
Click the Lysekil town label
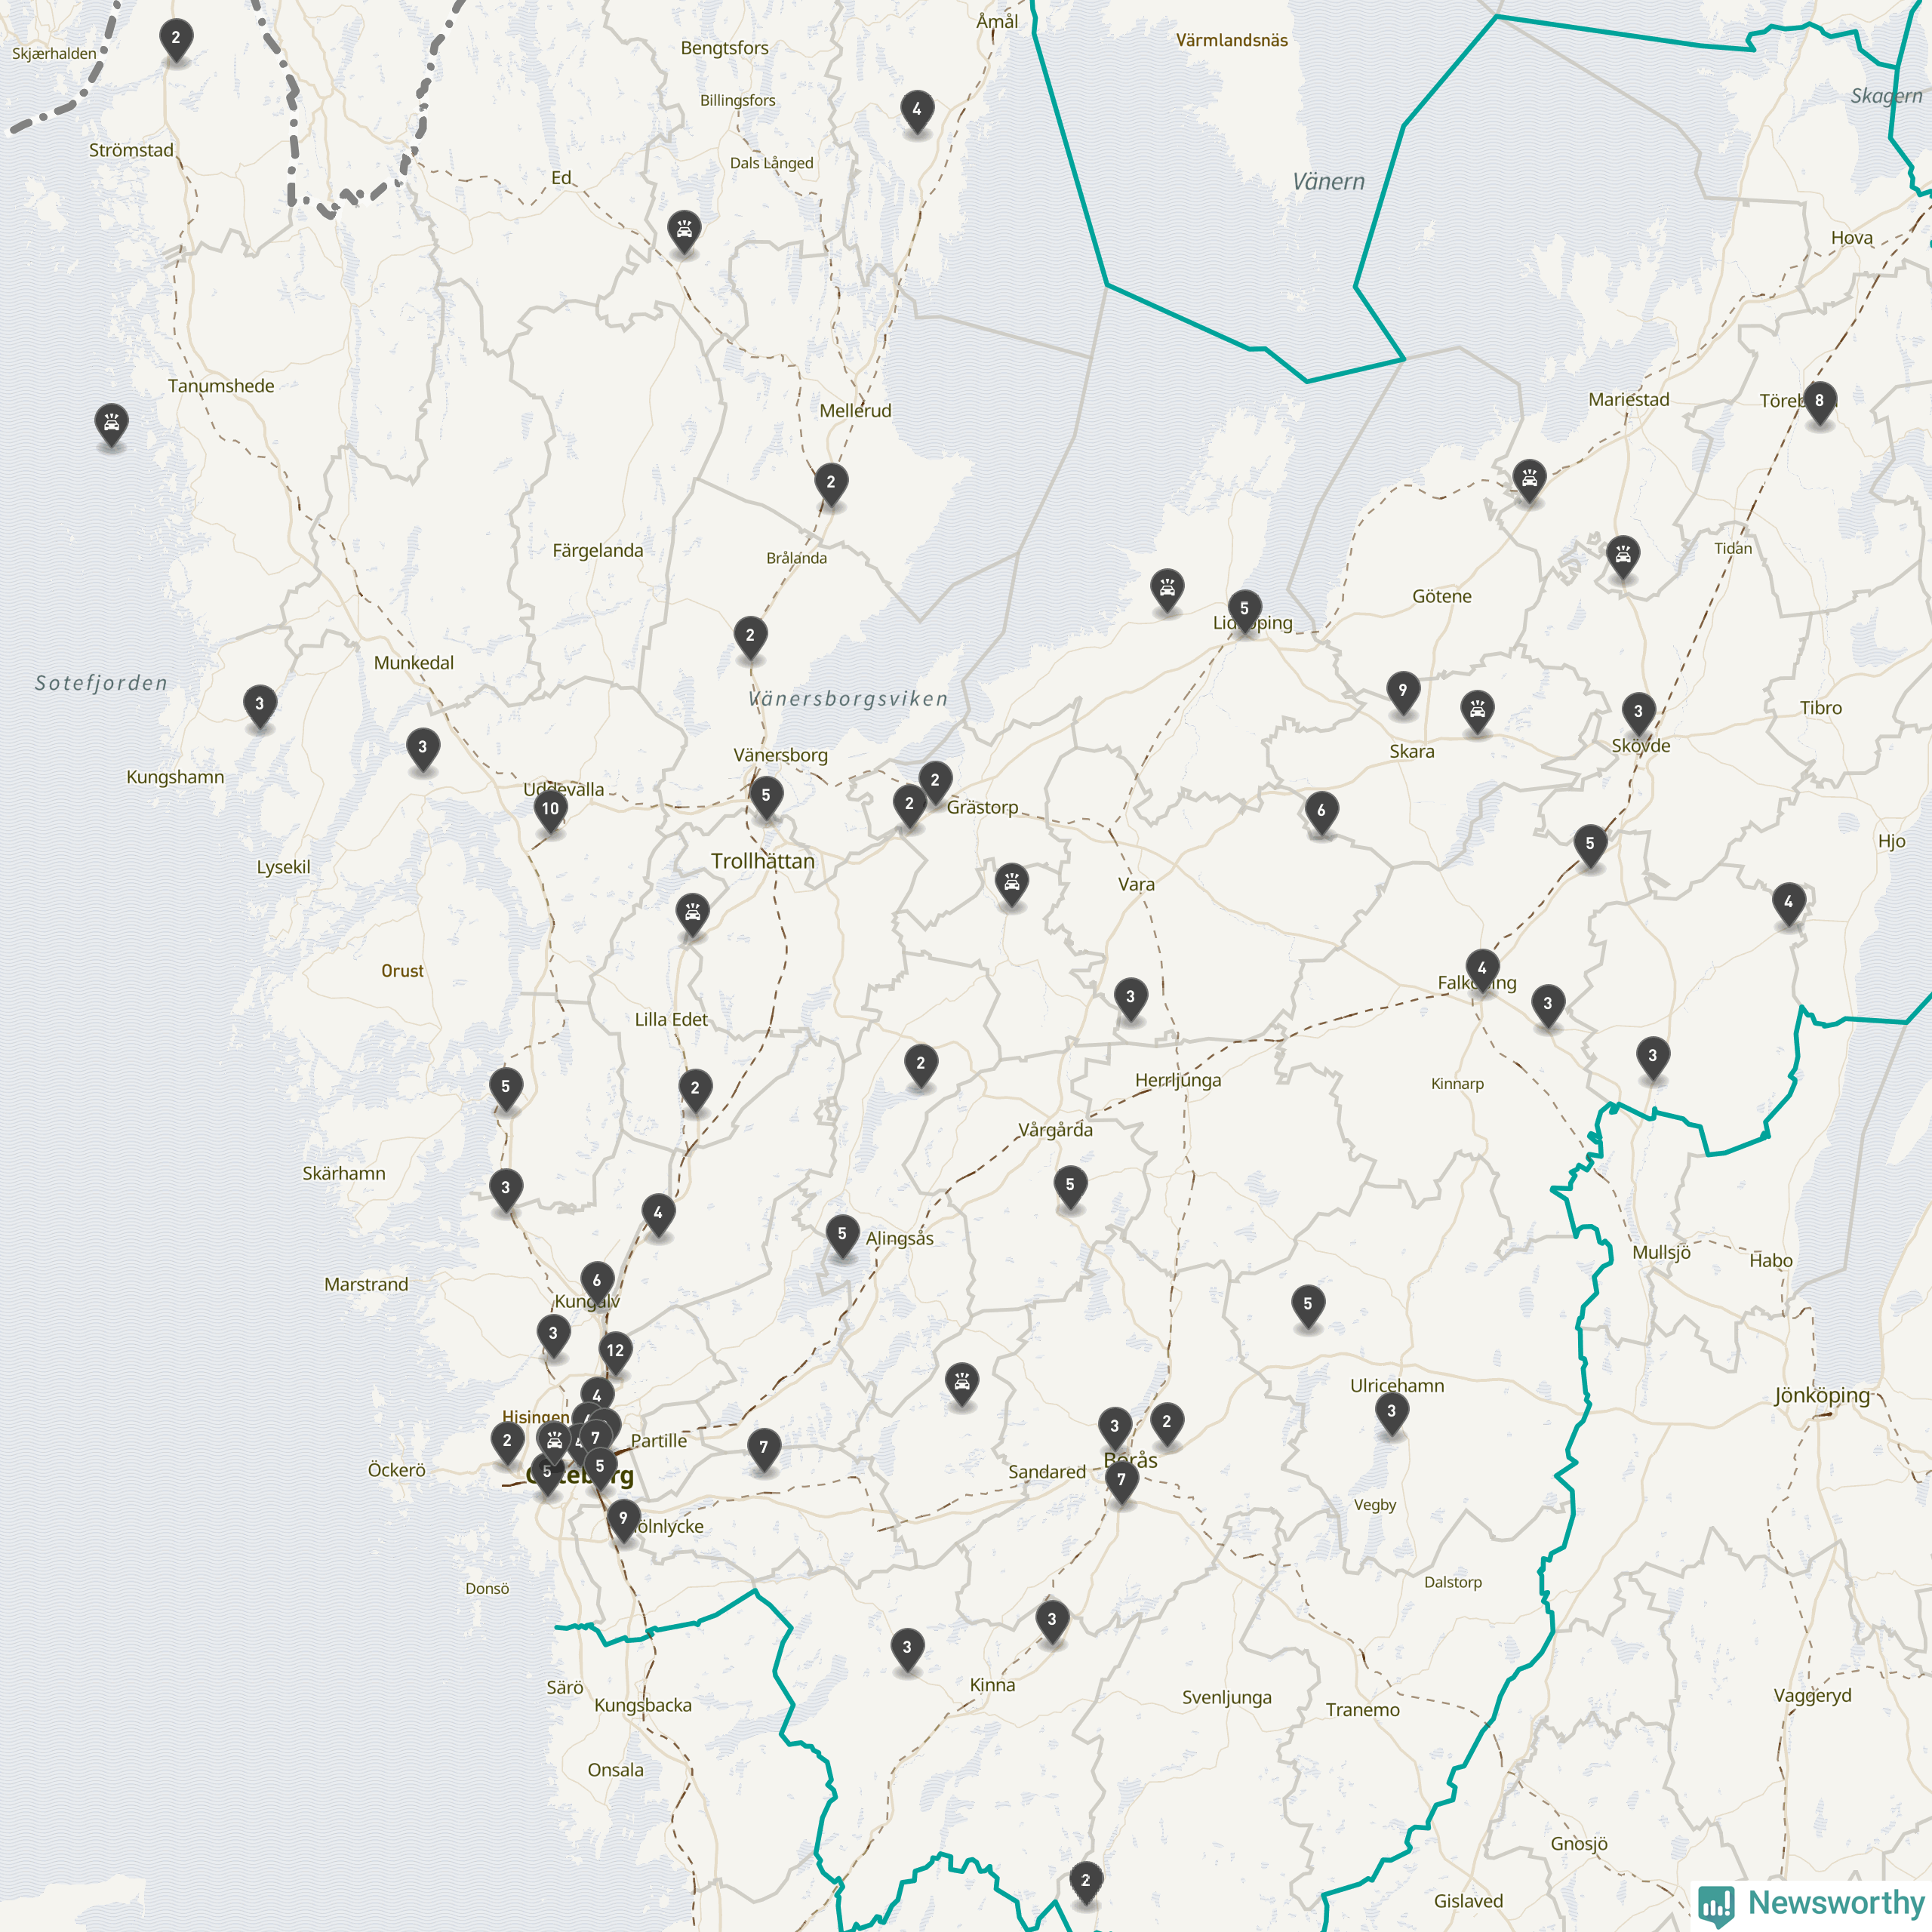[283, 867]
